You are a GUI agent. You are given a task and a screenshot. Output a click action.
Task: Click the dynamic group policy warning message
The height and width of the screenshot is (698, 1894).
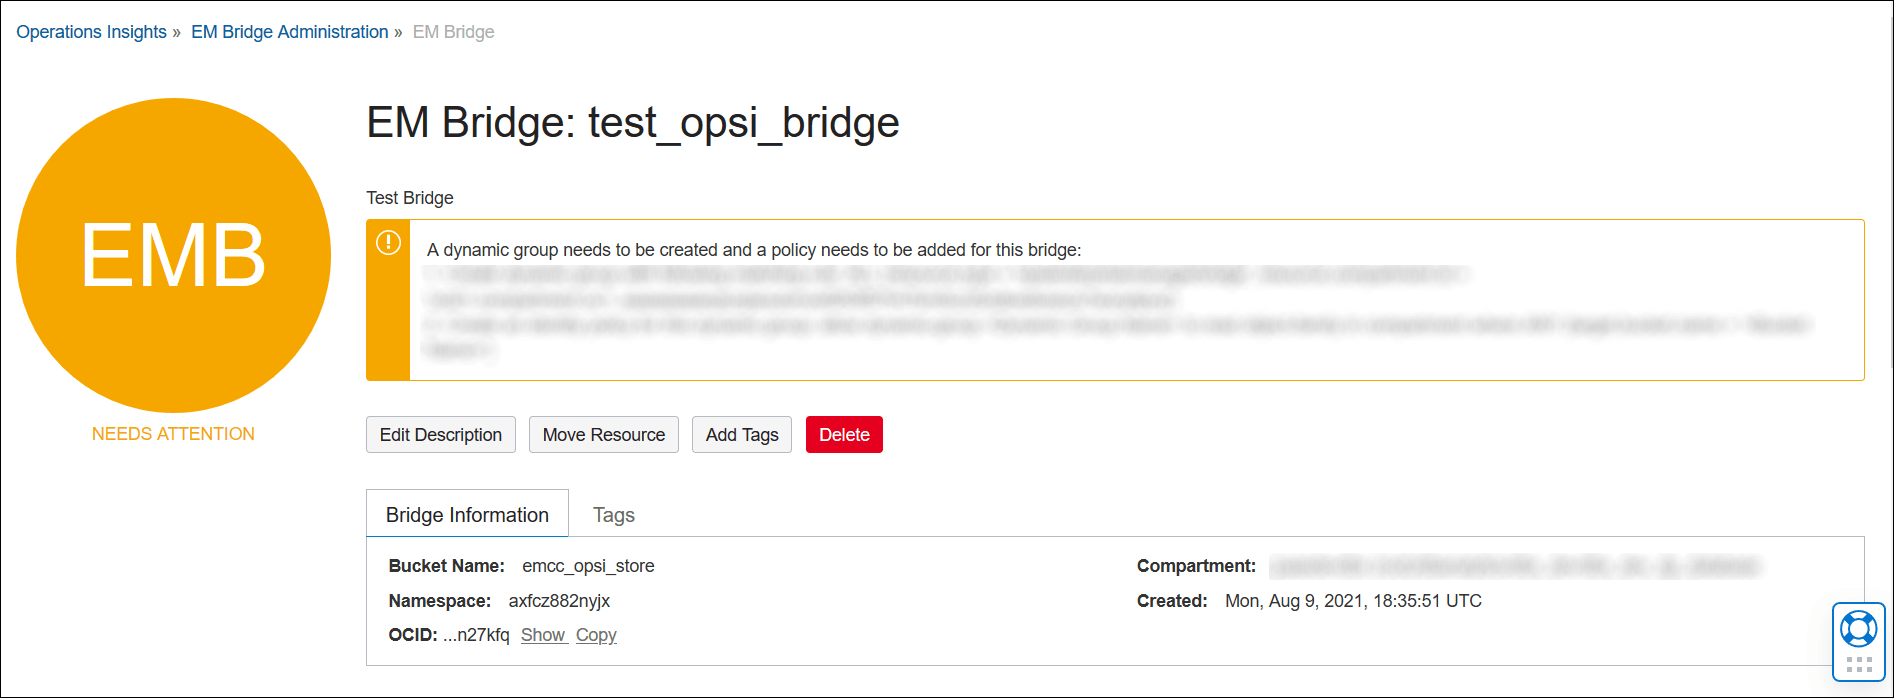pyautogui.click(x=754, y=250)
